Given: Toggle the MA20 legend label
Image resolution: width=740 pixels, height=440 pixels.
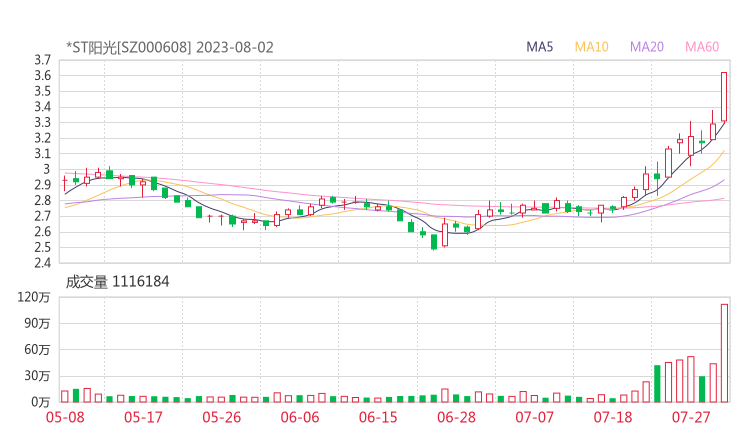Looking at the screenshot, I should click(646, 47).
